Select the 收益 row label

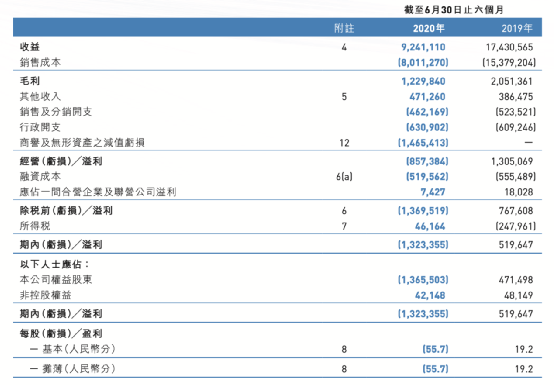tap(30, 47)
